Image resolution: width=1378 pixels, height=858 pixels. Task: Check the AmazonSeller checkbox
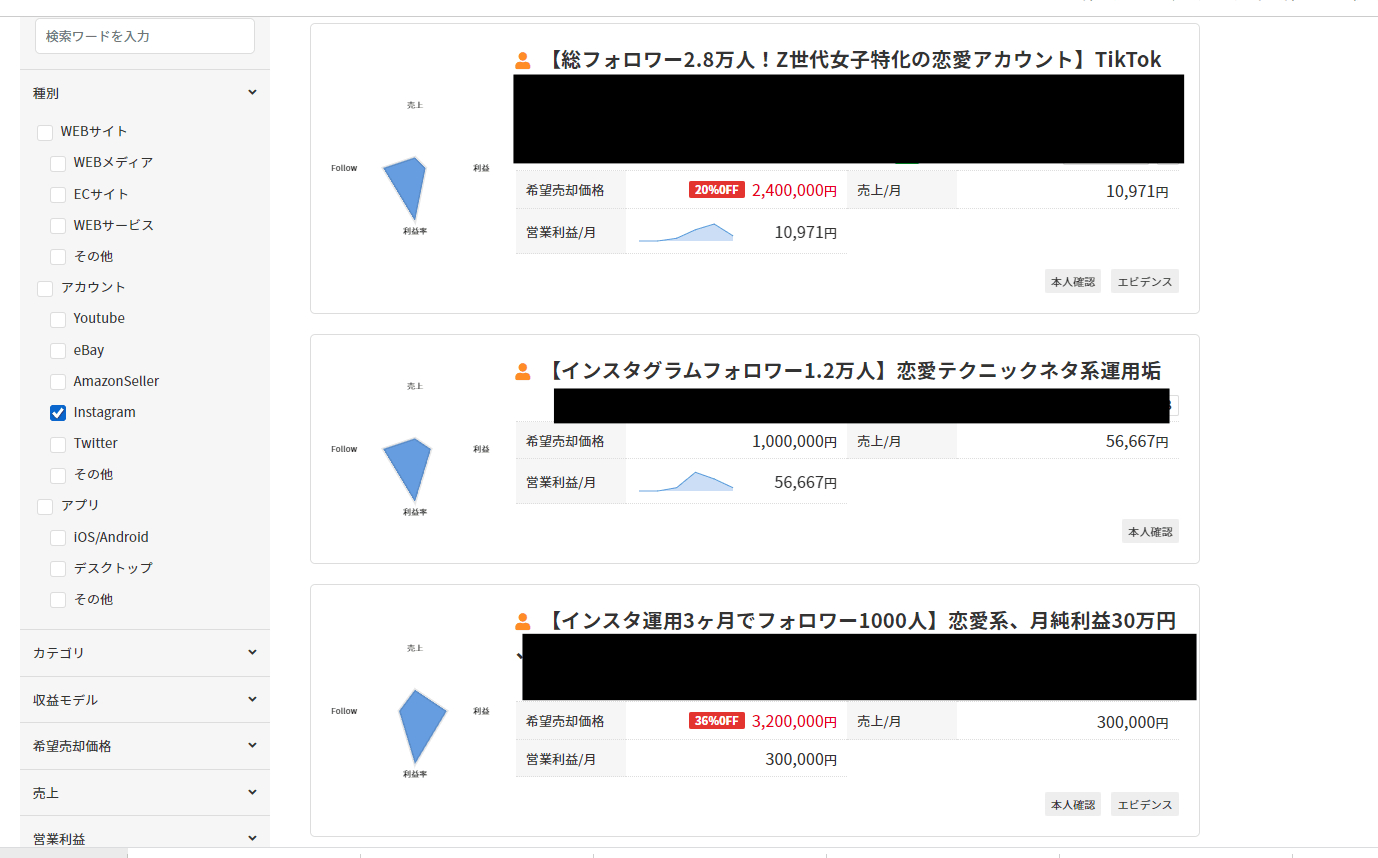[x=58, y=382]
